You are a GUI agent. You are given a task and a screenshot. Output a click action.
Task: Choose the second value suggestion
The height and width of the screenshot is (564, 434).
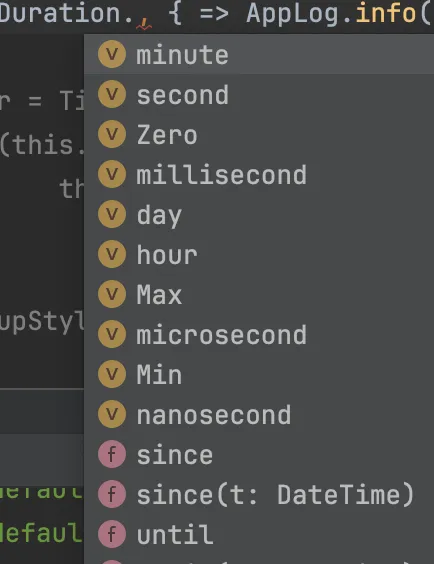[259, 95]
